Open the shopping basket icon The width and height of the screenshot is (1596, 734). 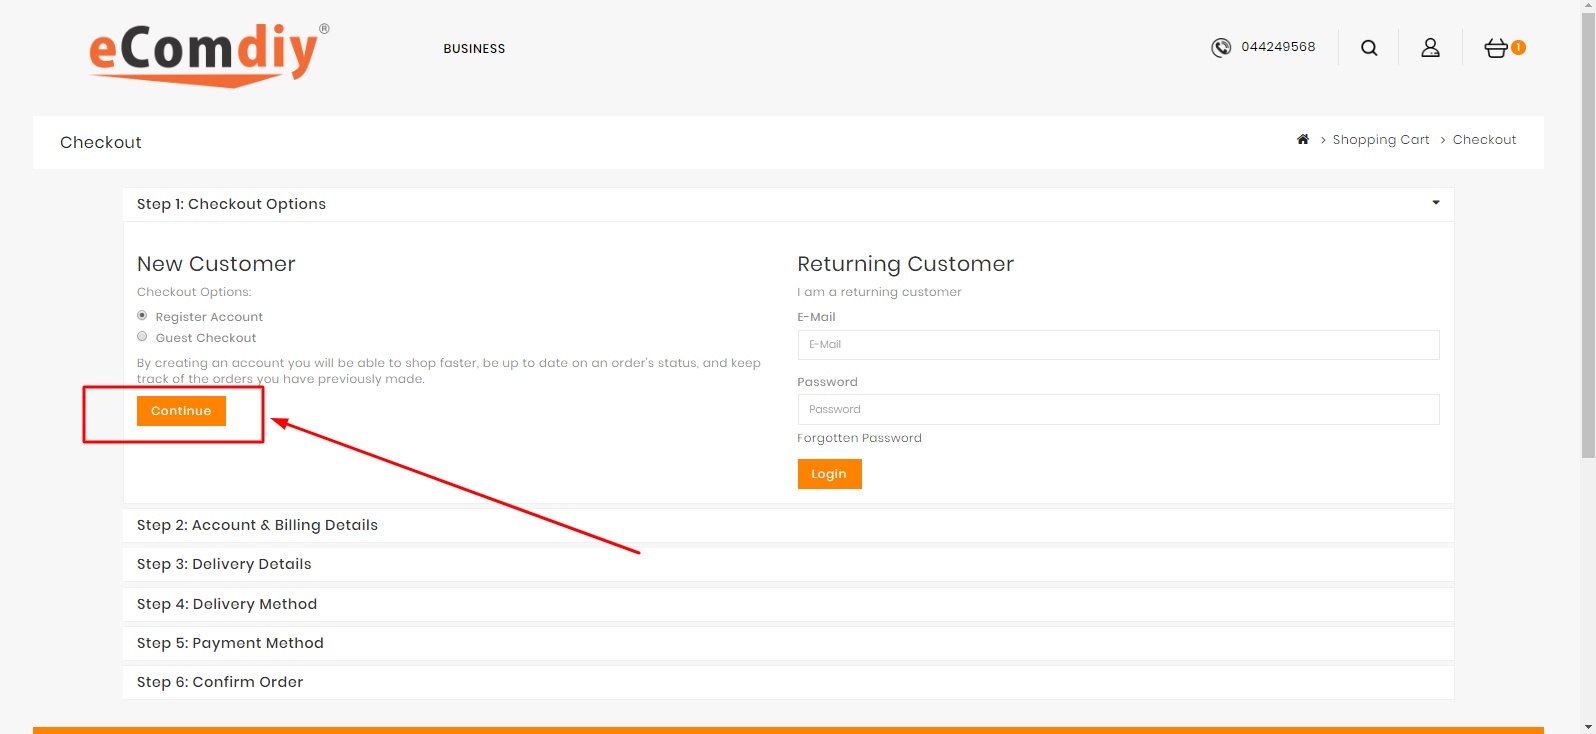1496,48
